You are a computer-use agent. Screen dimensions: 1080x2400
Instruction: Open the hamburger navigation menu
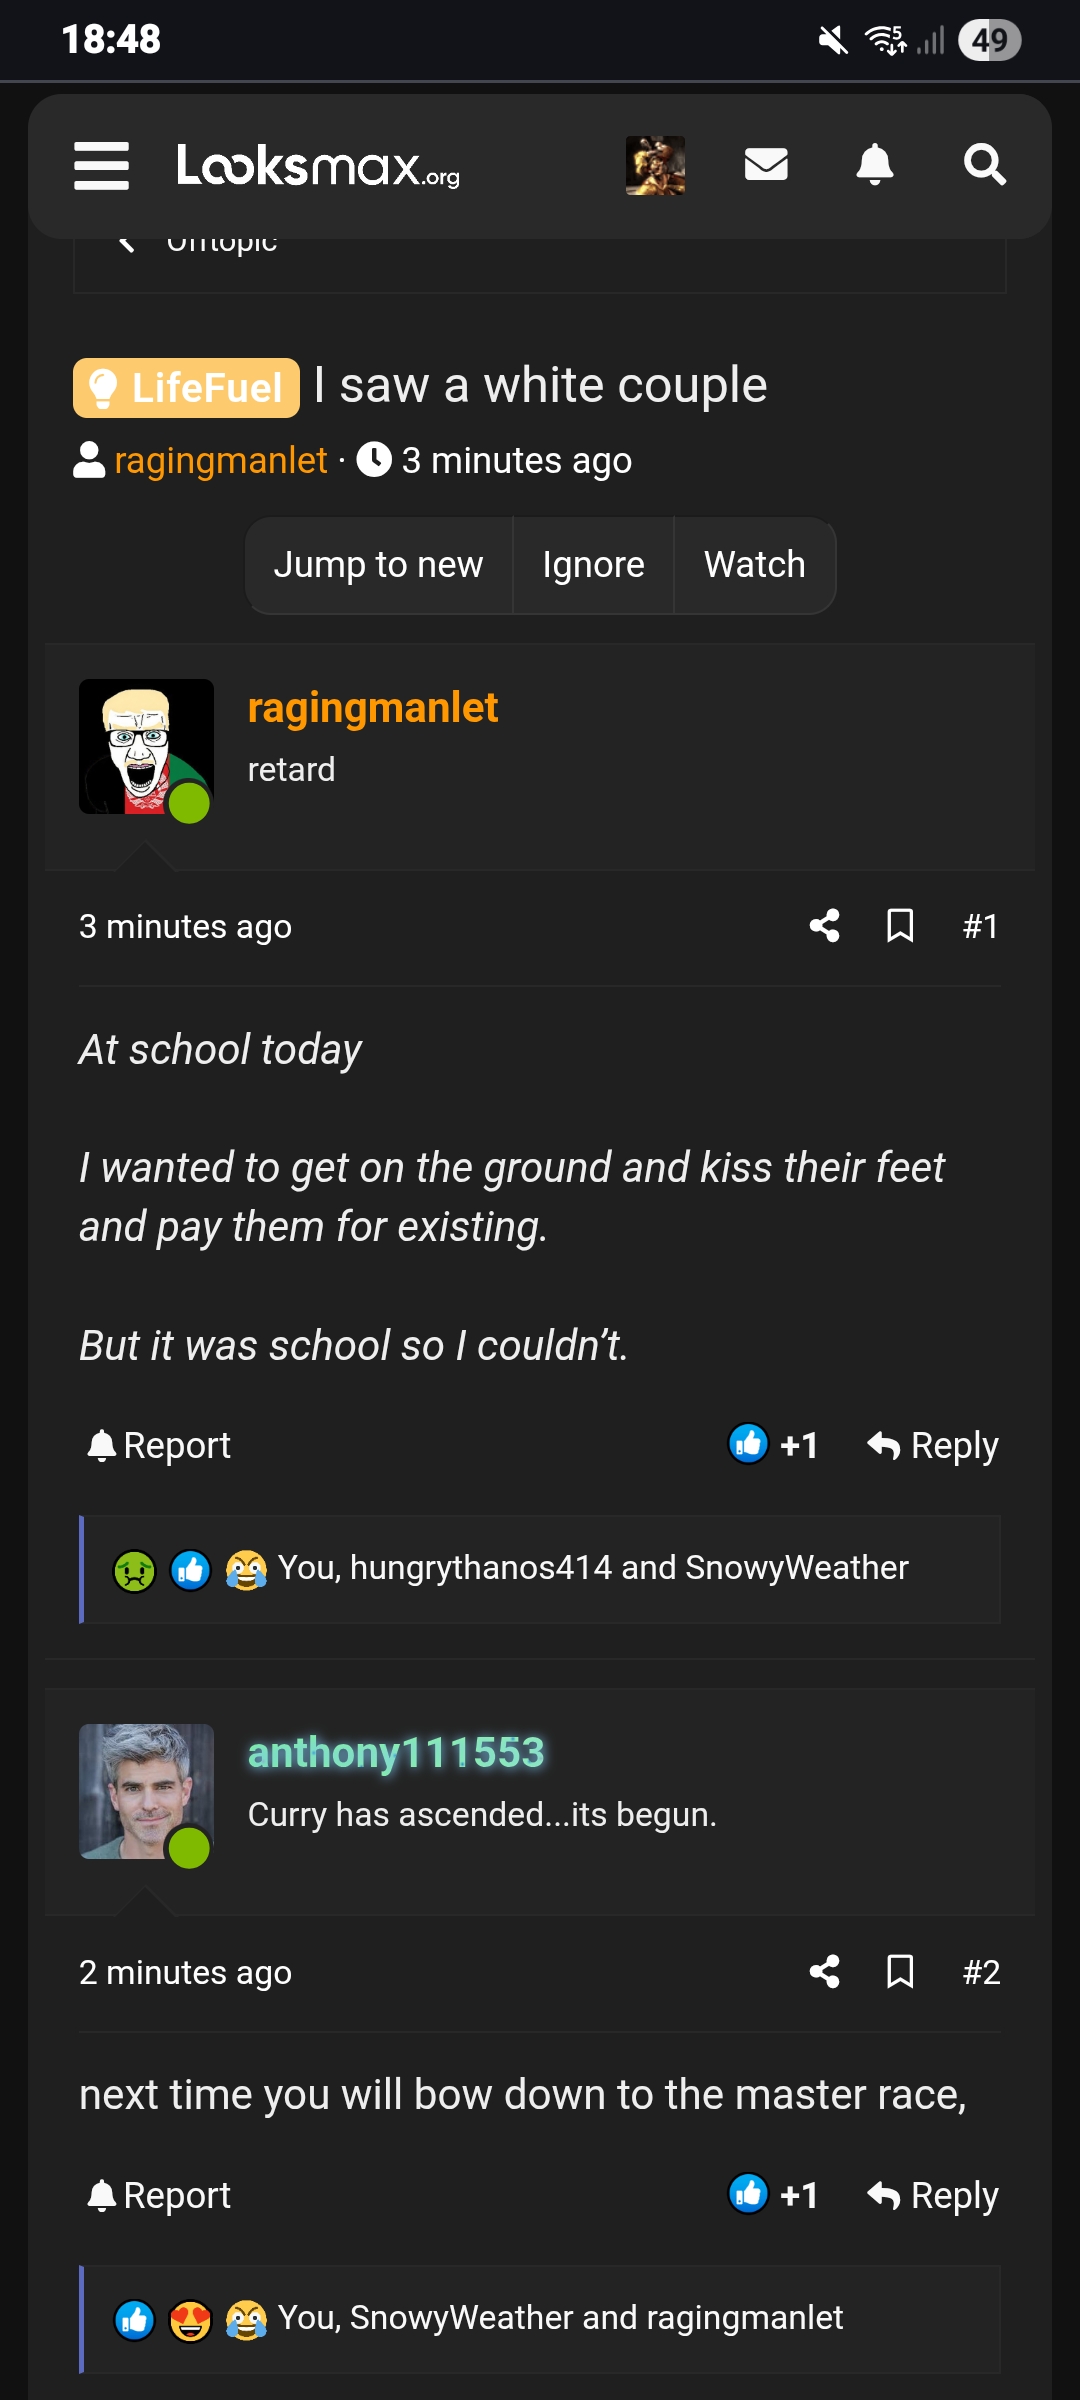click(101, 165)
